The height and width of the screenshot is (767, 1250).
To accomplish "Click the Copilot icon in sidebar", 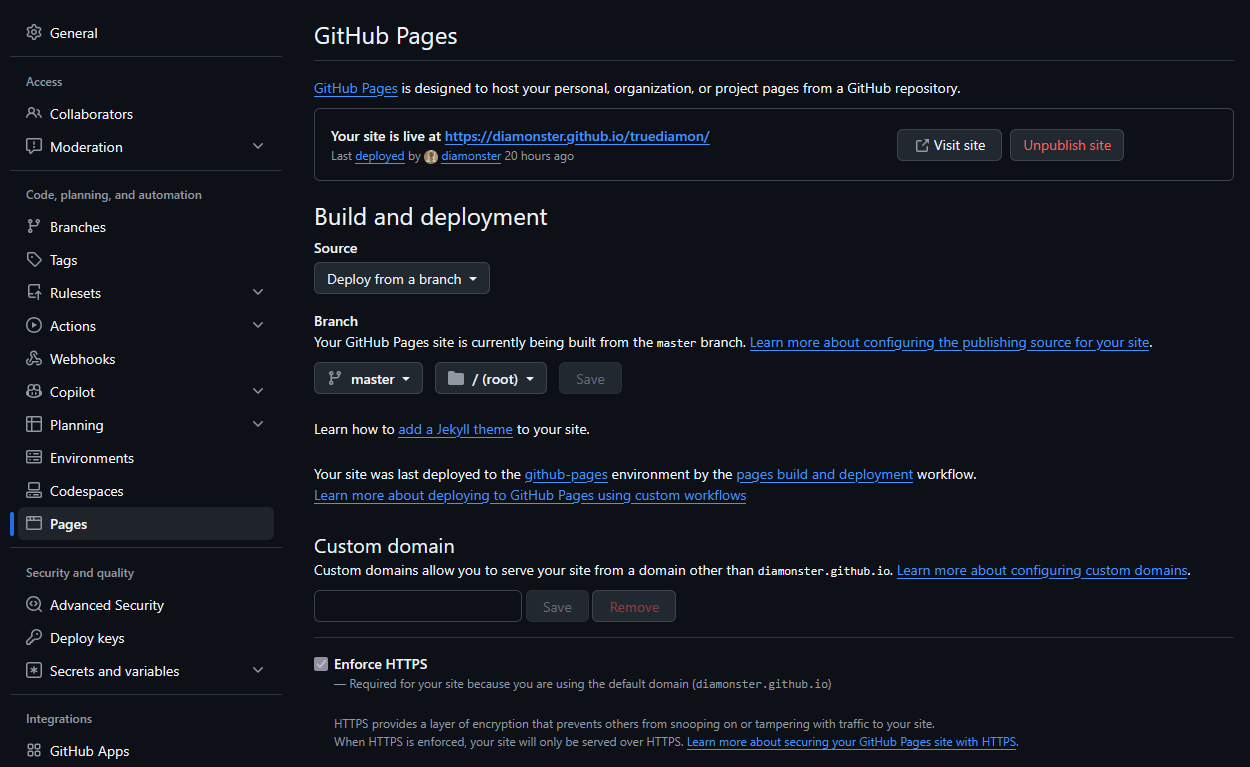I will pyautogui.click(x=34, y=392).
